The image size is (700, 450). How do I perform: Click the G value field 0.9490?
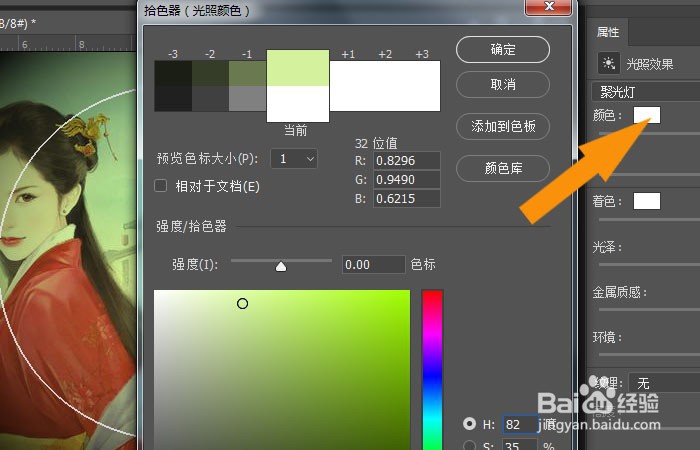[x=407, y=179]
